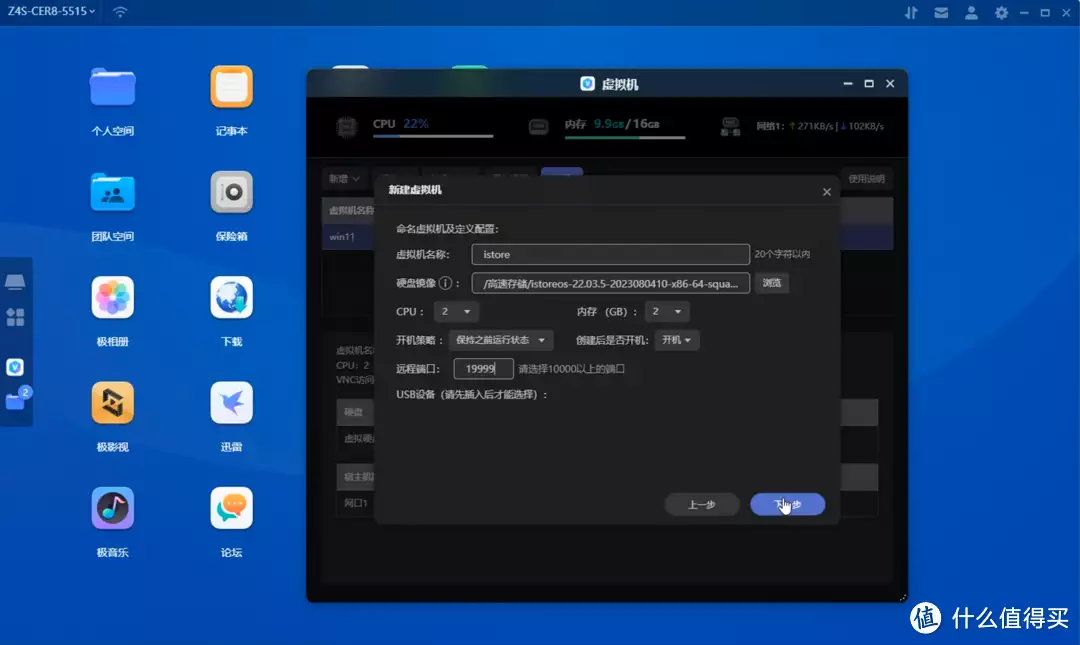Launch the 极影视 video app
This screenshot has width=1080, height=645.
point(112,403)
